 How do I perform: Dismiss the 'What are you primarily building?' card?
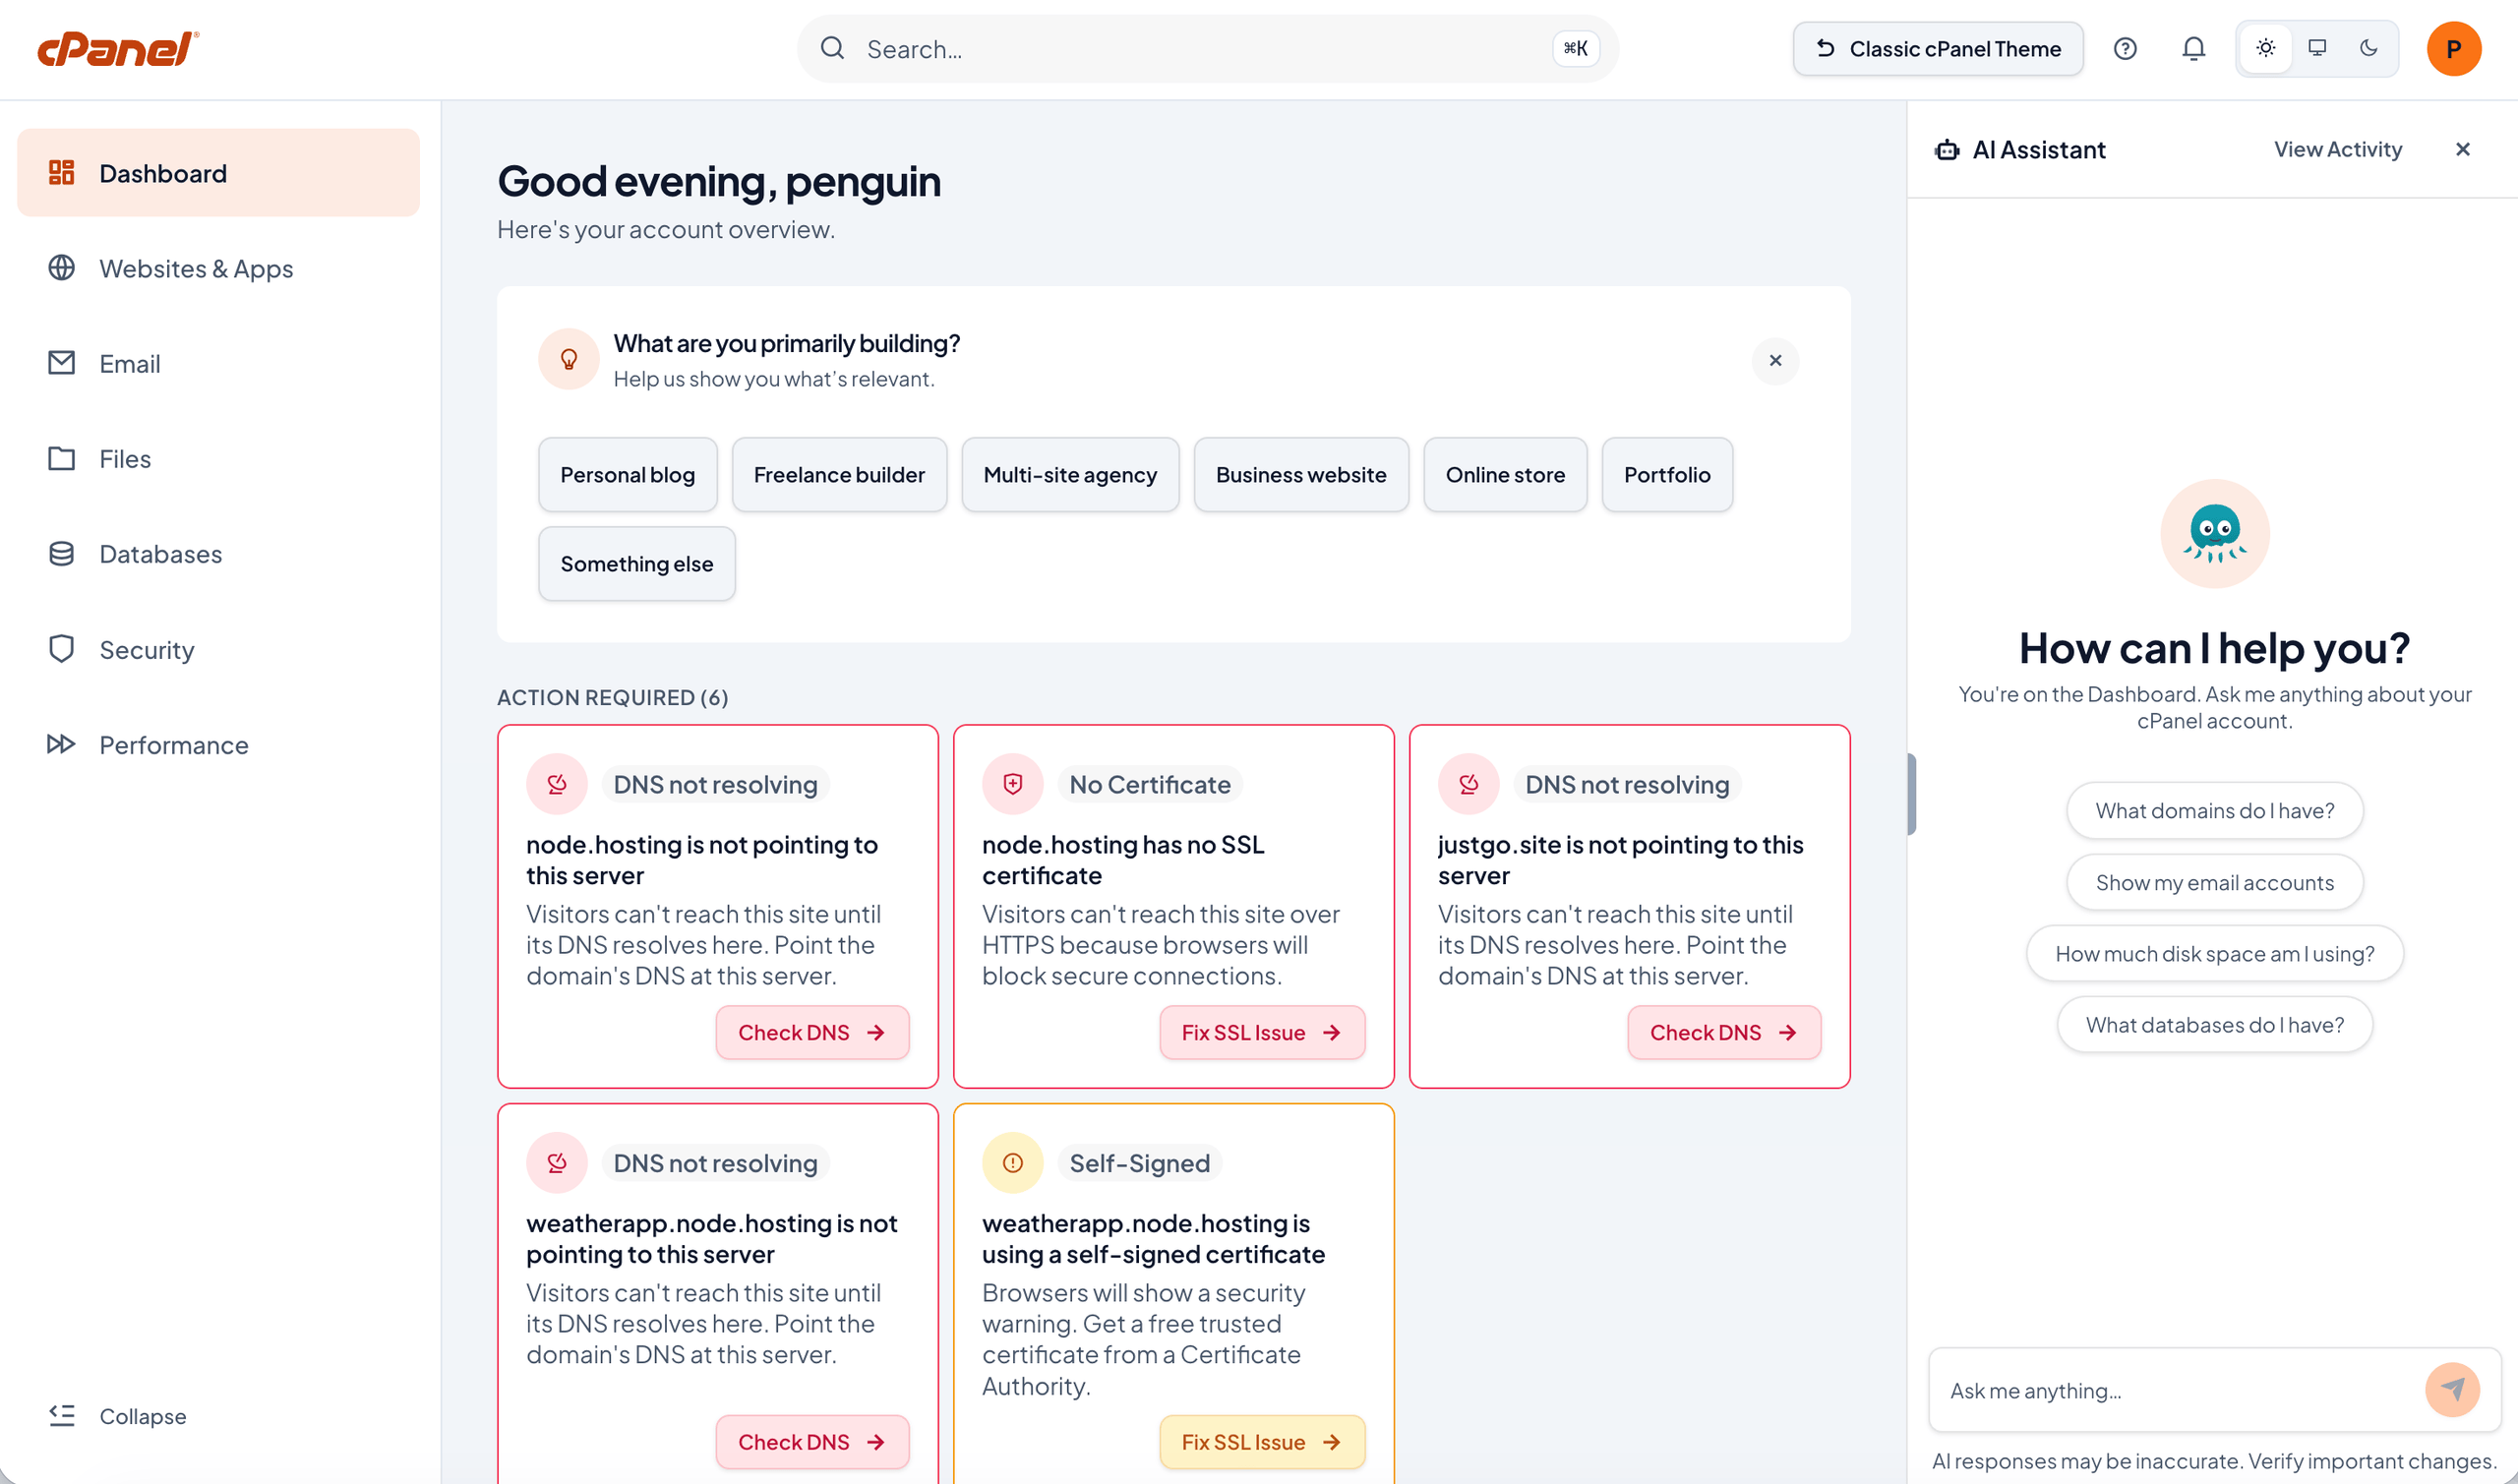pos(1775,360)
